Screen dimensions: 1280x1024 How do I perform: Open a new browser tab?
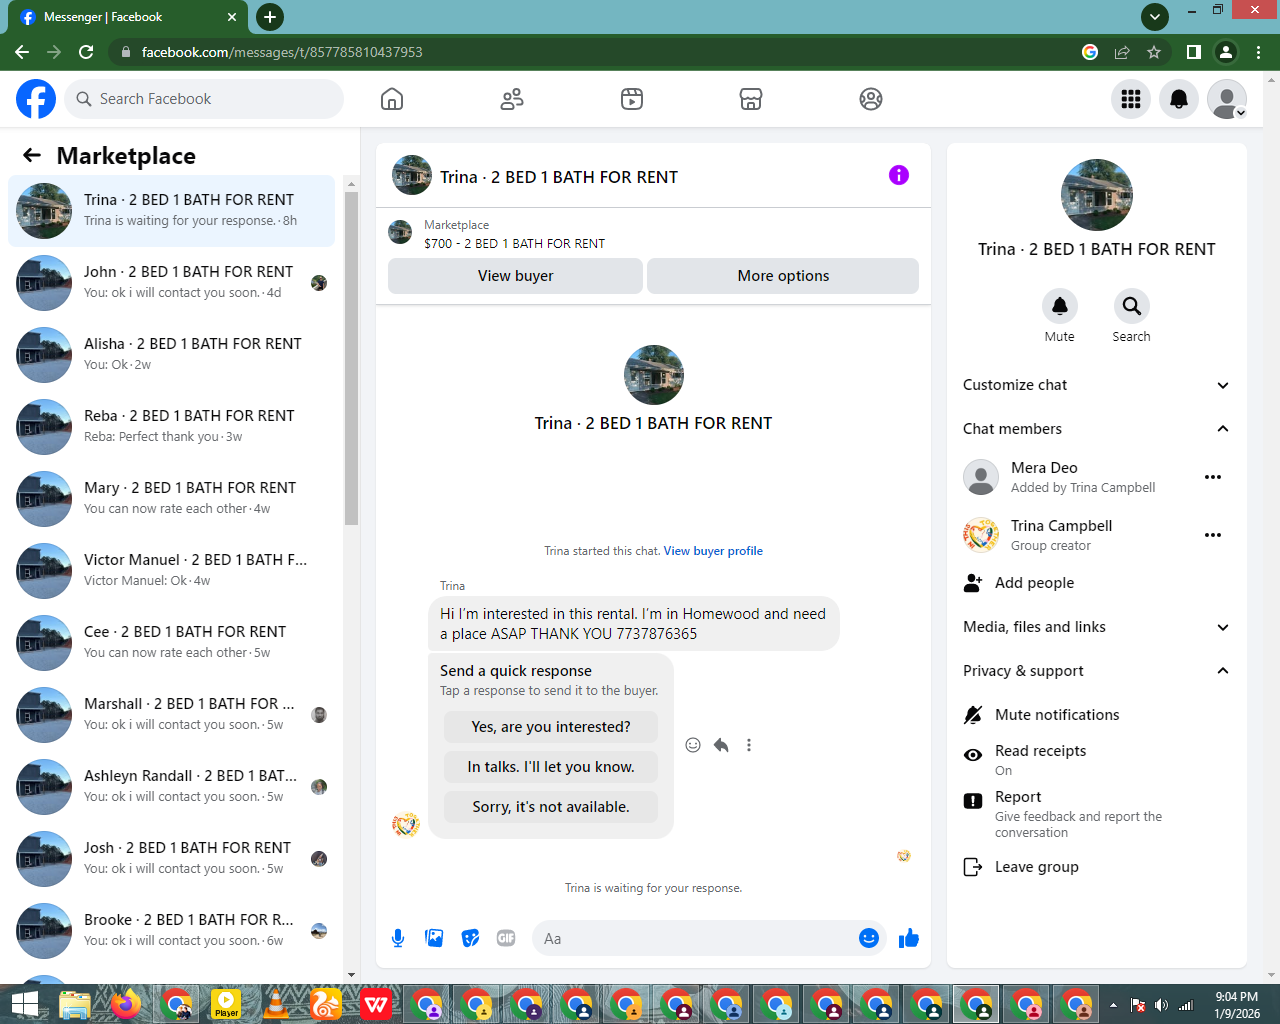(270, 17)
